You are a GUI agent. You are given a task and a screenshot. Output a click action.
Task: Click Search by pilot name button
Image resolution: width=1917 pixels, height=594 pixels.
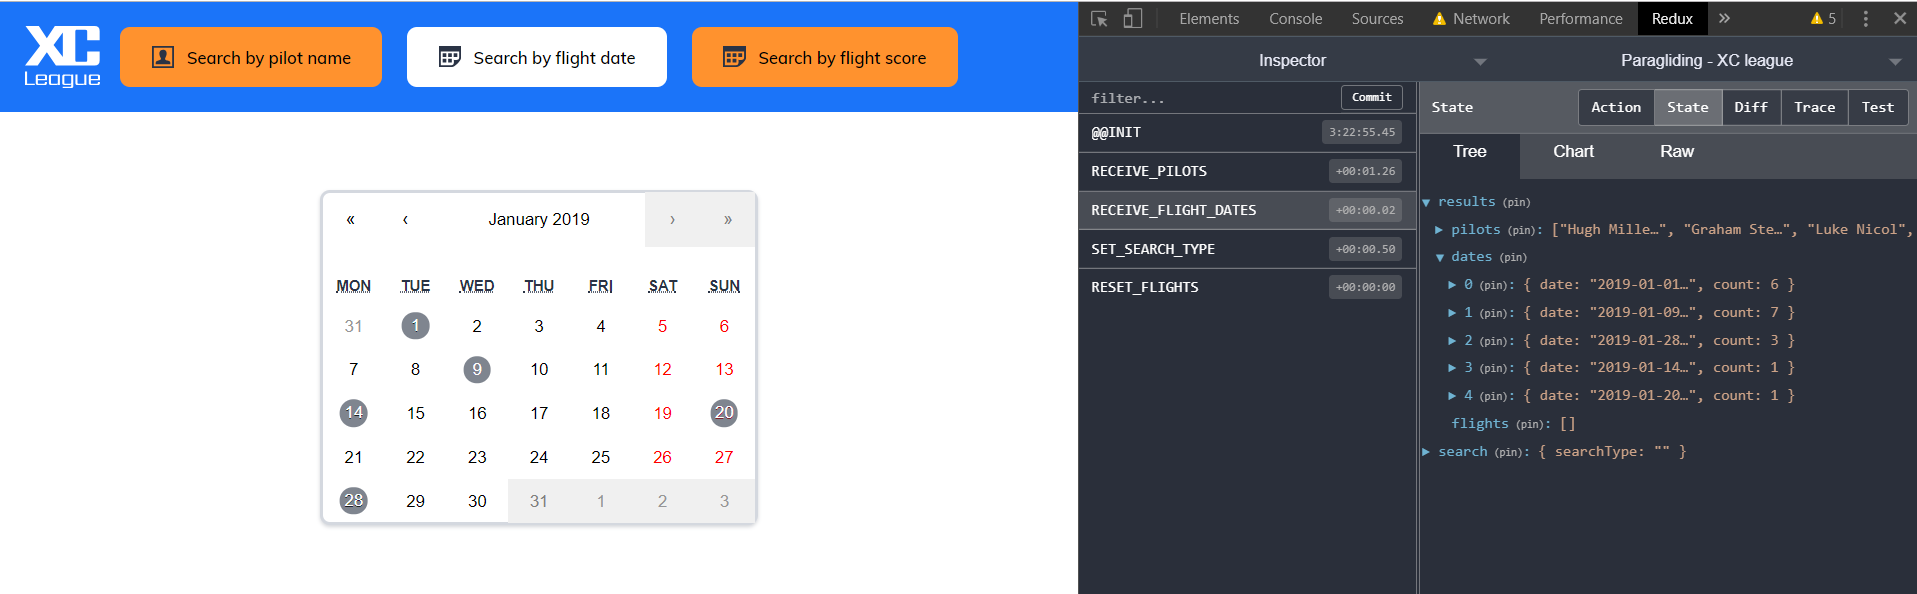pos(251,57)
